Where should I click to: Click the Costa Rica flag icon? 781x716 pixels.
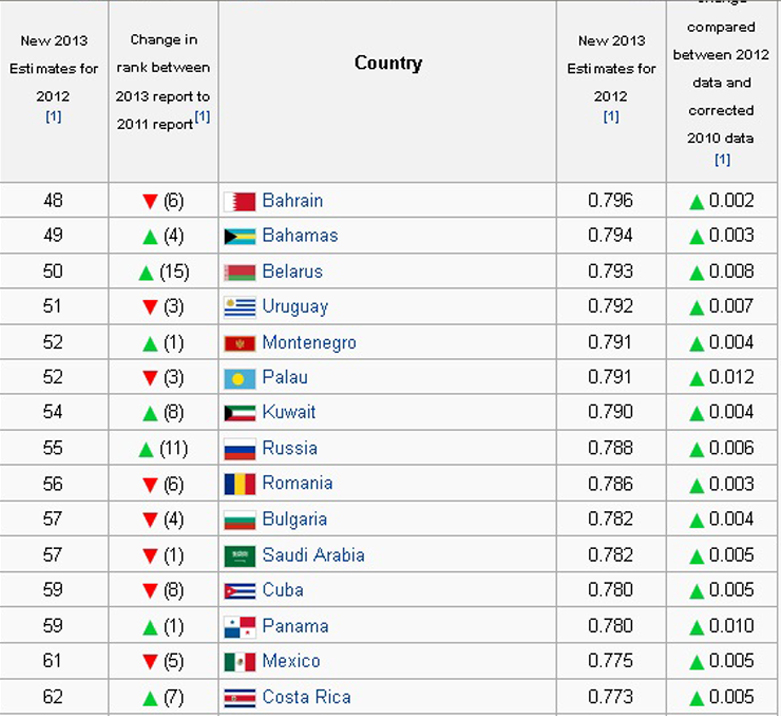(x=240, y=698)
